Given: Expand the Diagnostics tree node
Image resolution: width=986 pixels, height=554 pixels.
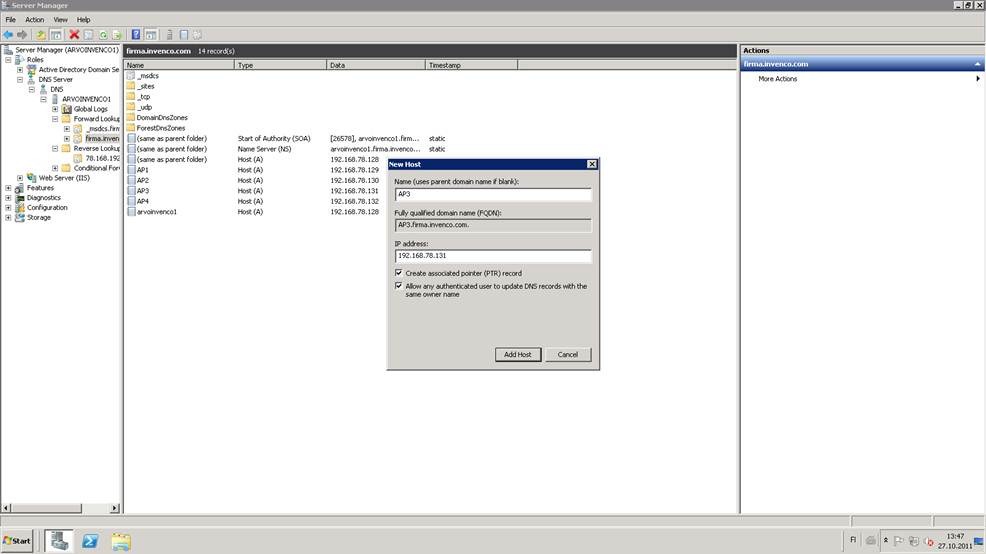Looking at the screenshot, I should (x=8, y=198).
